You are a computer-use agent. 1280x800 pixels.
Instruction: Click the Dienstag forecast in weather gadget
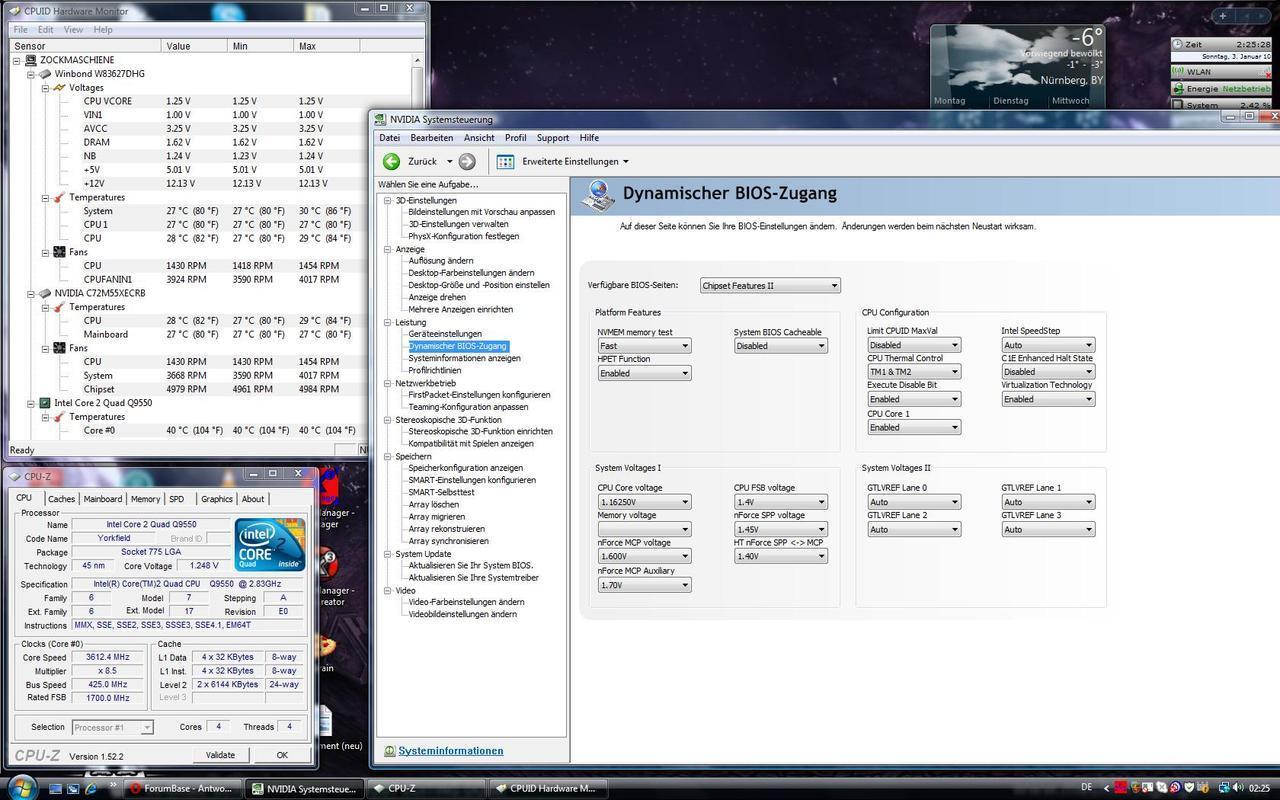[x=1011, y=100]
